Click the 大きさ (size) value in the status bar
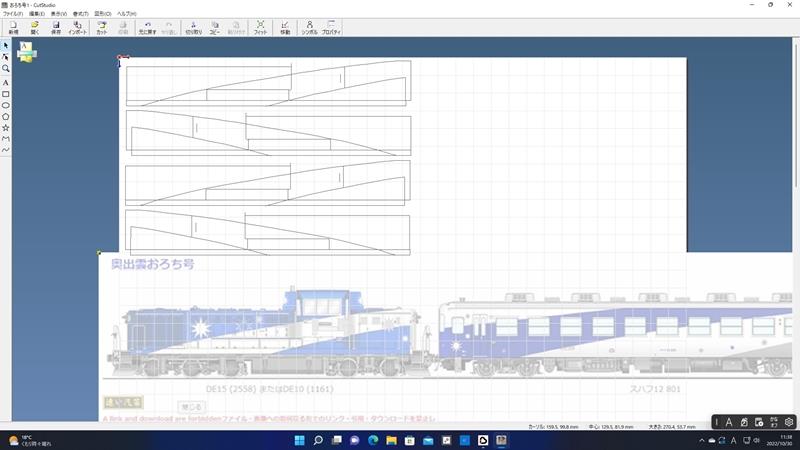The width and height of the screenshot is (800, 450). pos(672,427)
